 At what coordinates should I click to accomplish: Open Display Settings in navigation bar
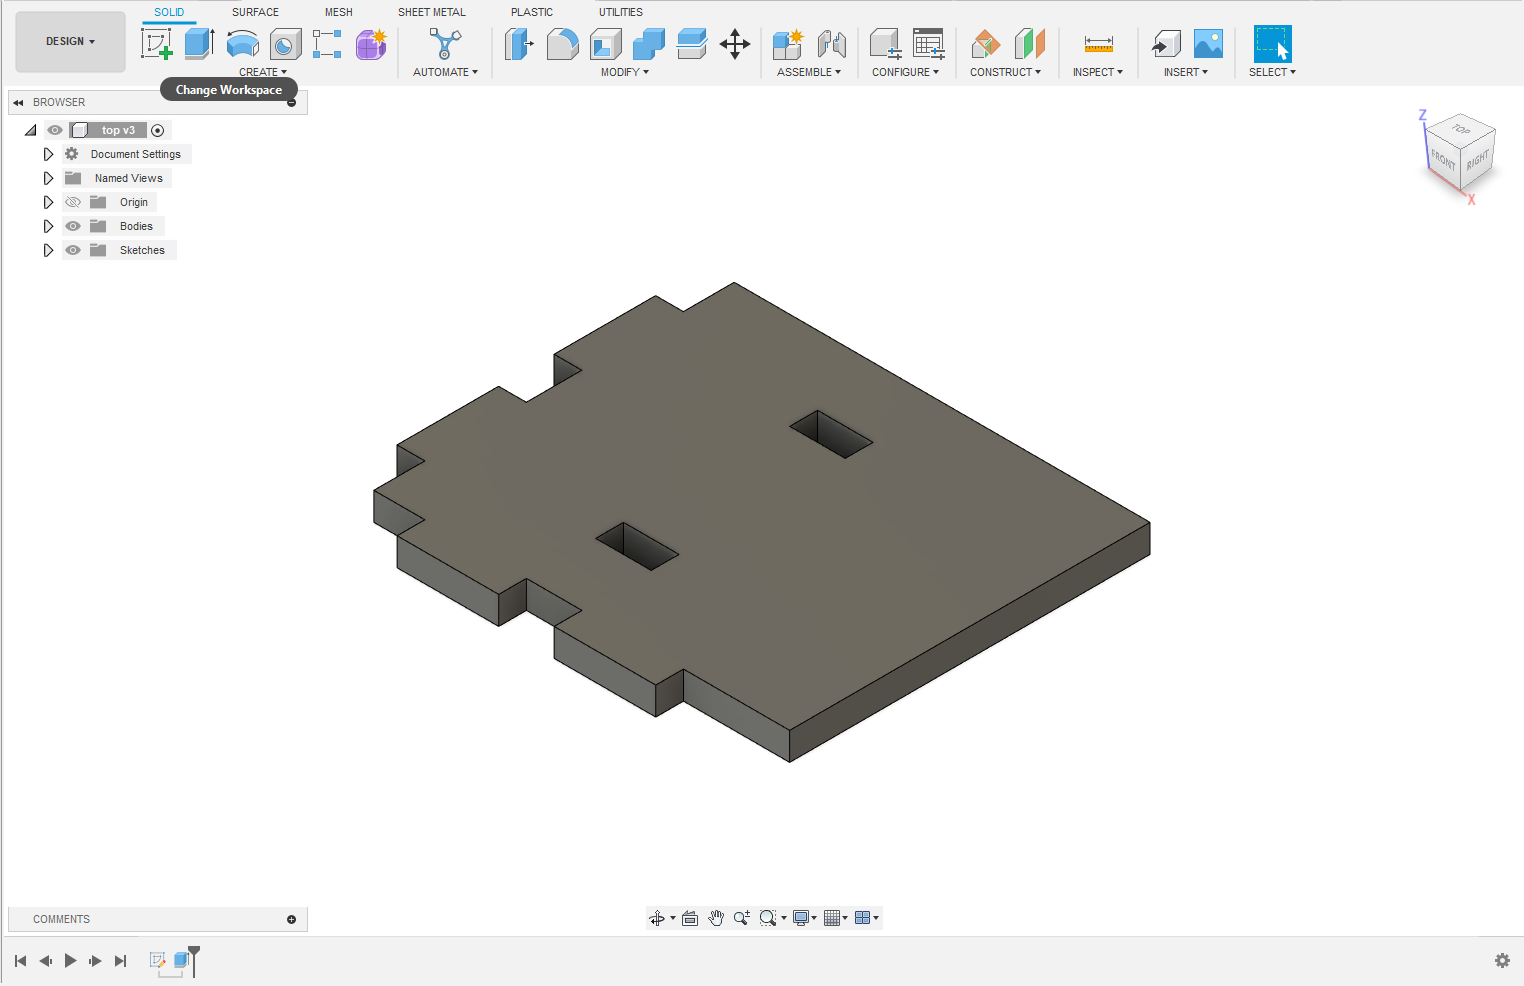[x=801, y=918]
